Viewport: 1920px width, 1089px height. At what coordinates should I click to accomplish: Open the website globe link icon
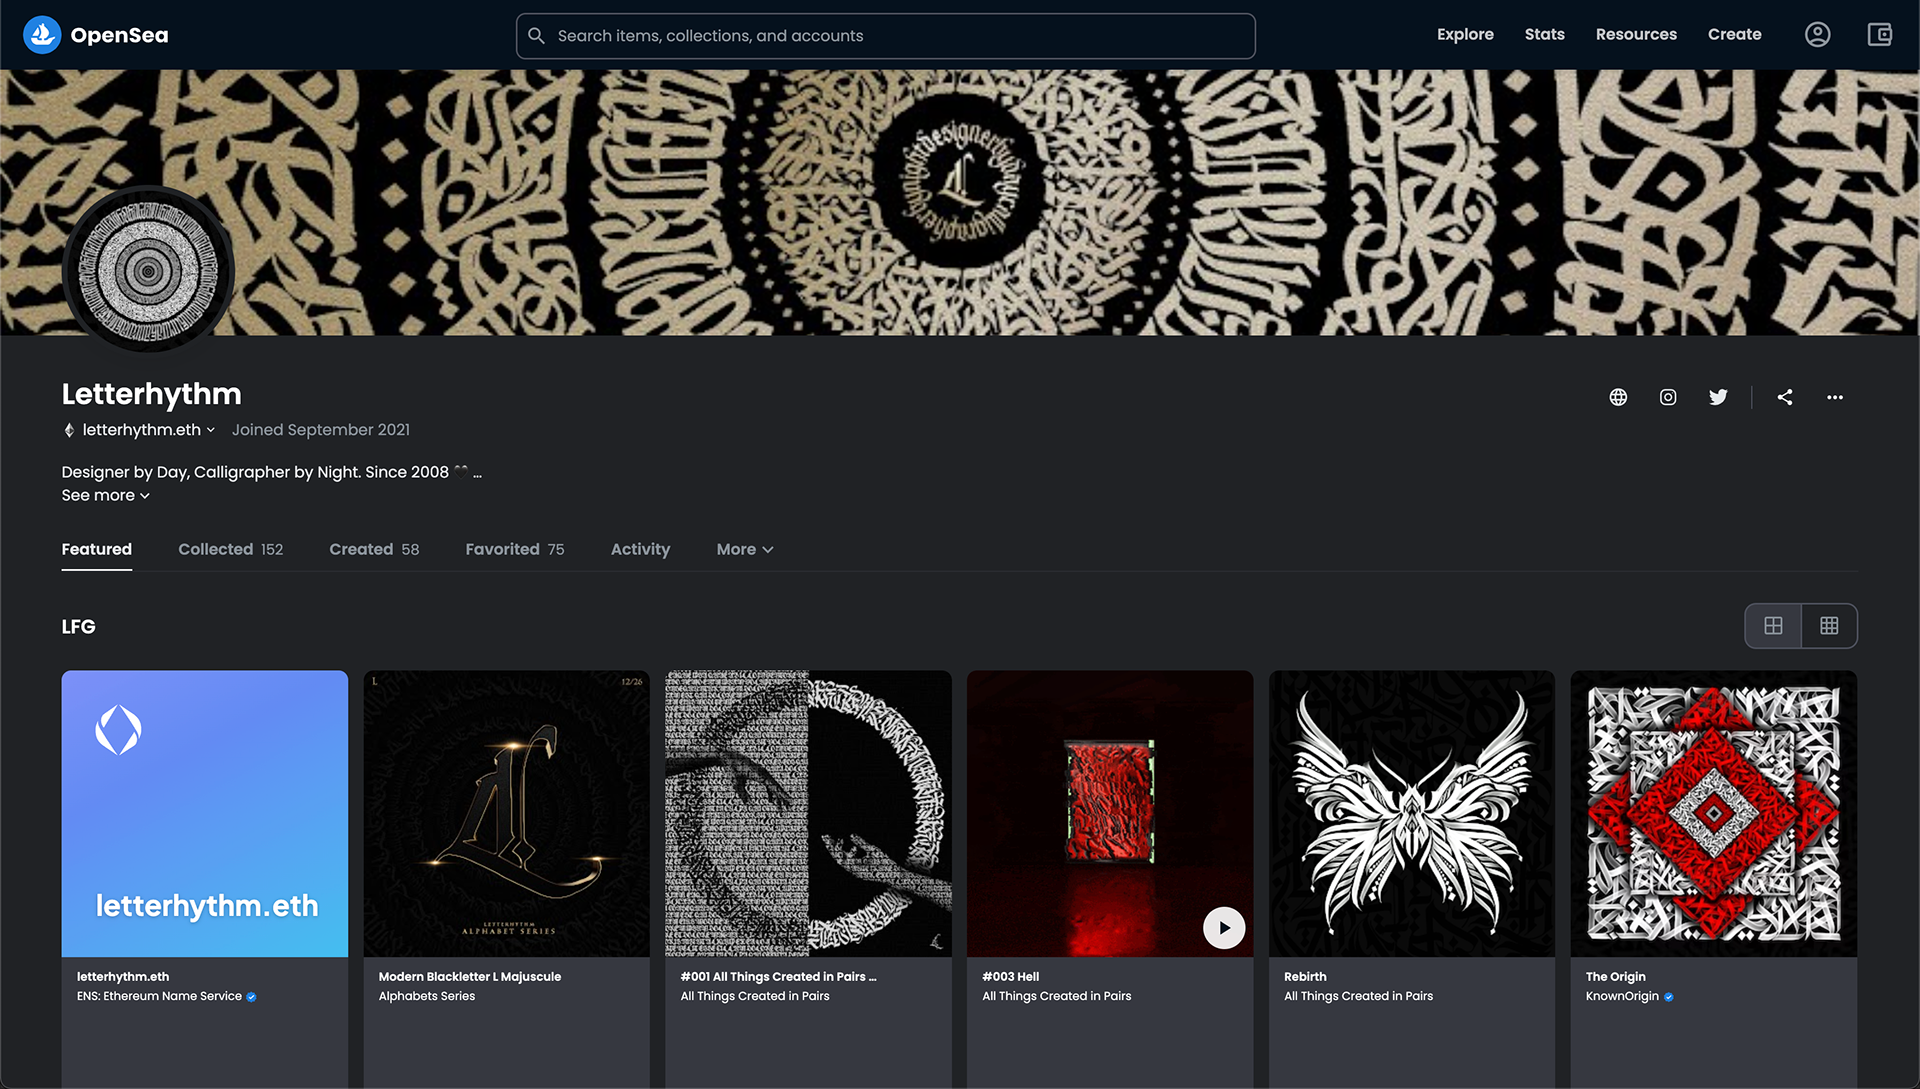pyautogui.click(x=1618, y=397)
